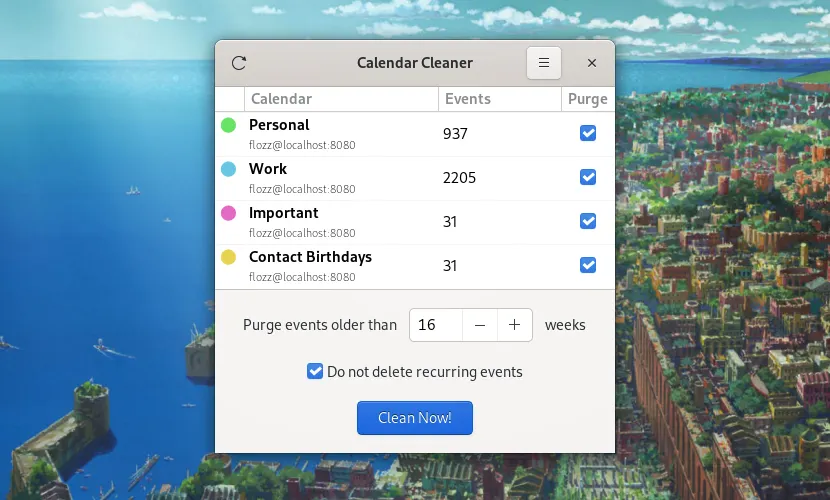The width and height of the screenshot is (830, 500).
Task: Toggle purge checkbox for Contact Birthdays
Action: [588, 265]
